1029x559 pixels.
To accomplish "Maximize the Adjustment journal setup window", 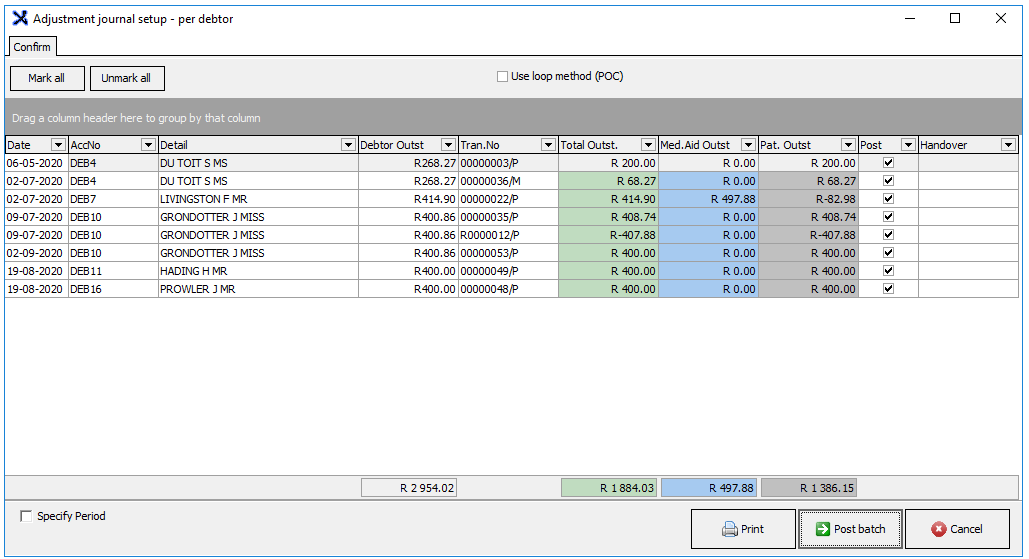I will pyautogui.click(x=954, y=18).
